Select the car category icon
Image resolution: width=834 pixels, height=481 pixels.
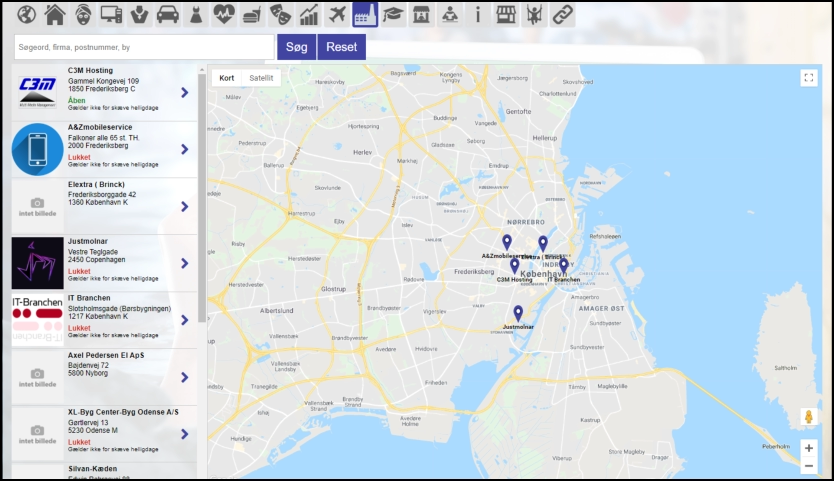tap(168, 14)
